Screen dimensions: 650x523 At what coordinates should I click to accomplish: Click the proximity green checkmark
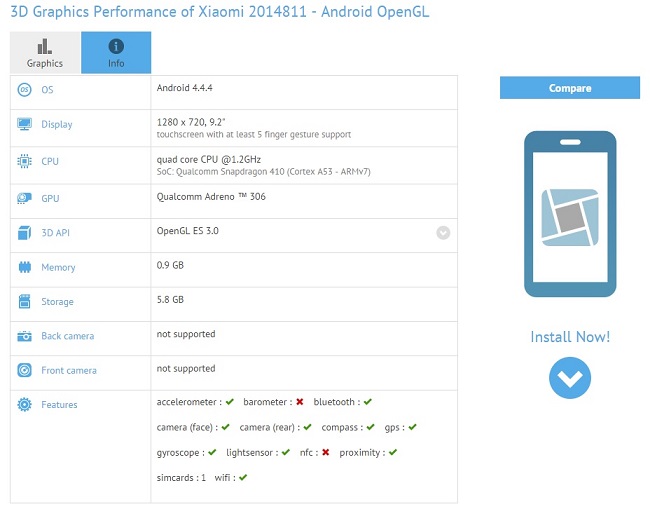tap(393, 452)
